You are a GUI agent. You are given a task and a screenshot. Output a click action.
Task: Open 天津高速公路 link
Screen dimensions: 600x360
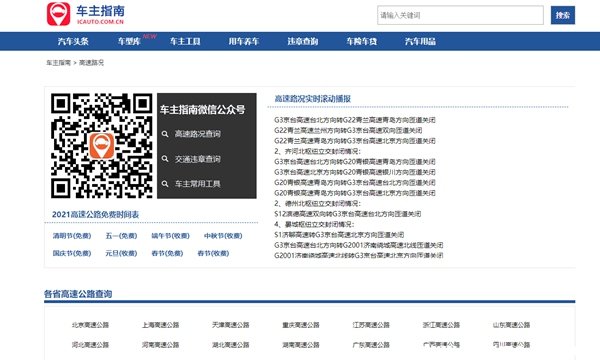[x=230, y=325]
